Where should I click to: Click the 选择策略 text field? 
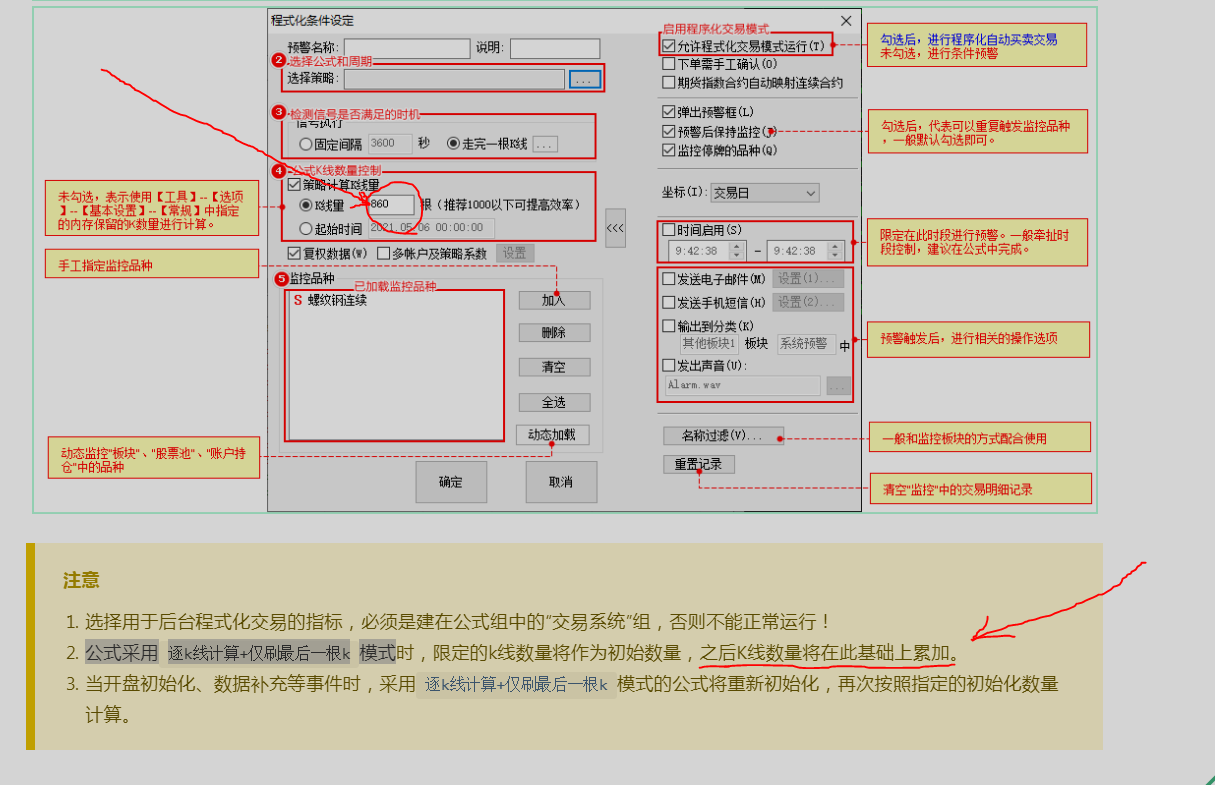[454, 78]
